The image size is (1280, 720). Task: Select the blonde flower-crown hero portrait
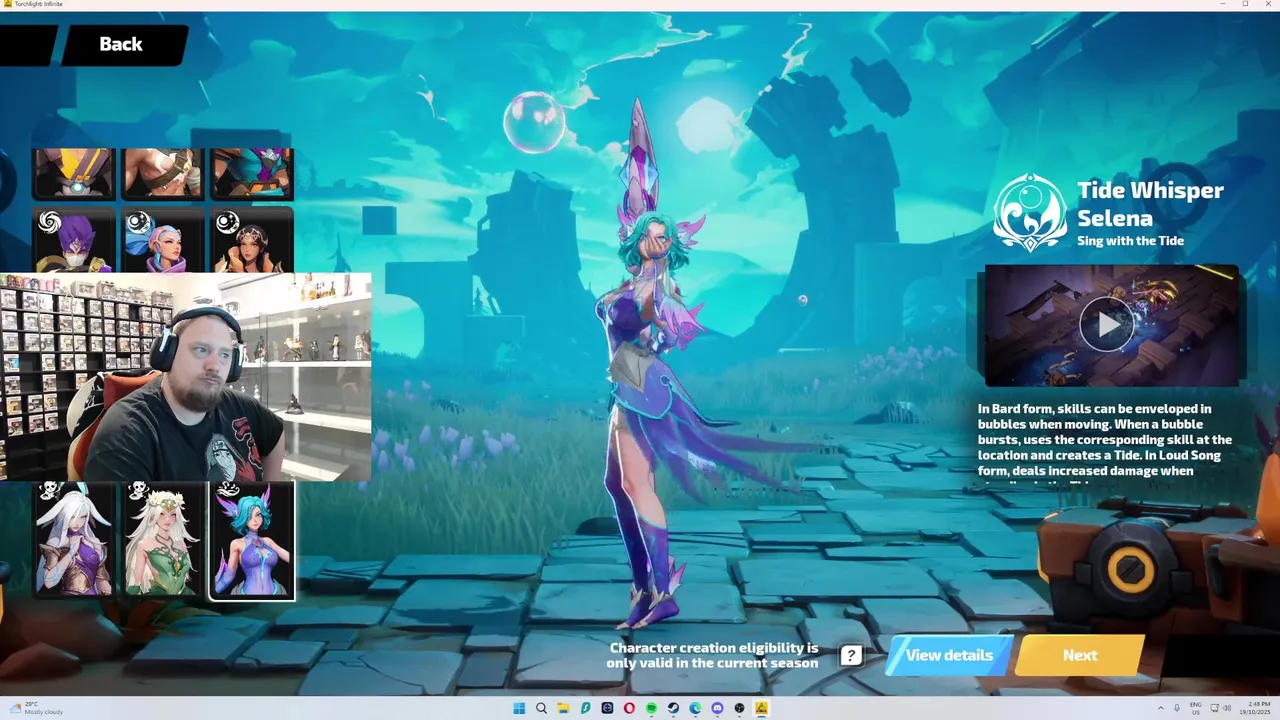coord(163,540)
